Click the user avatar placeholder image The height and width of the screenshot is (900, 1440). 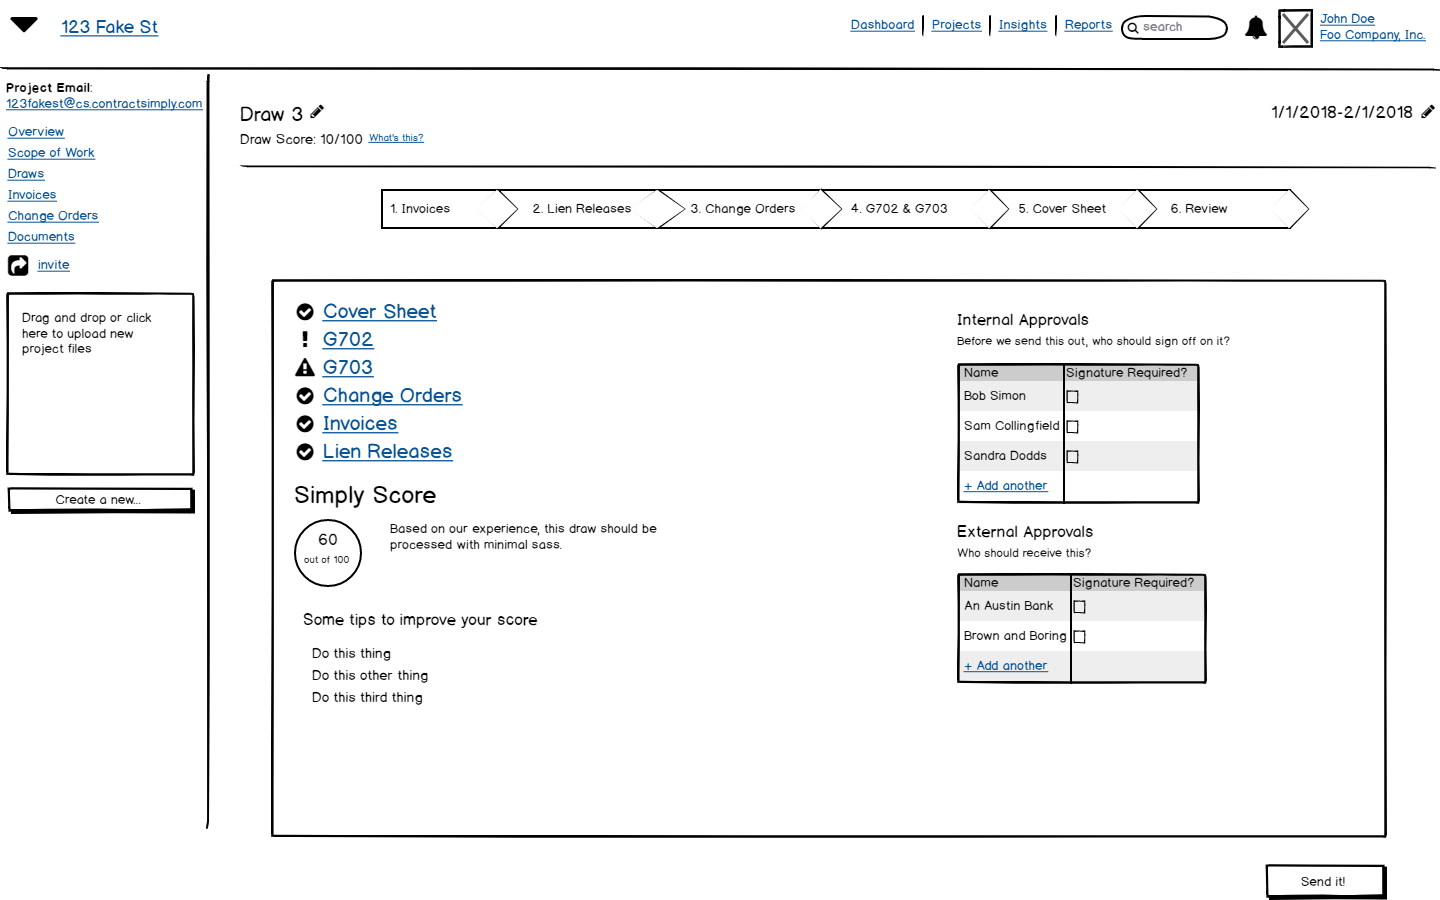[1295, 28]
